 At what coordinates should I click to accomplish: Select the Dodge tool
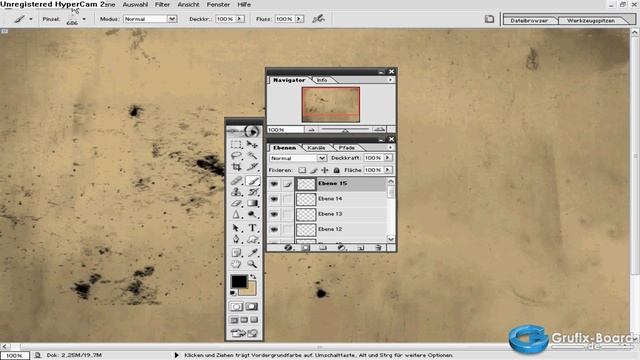(x=252, y=214)
